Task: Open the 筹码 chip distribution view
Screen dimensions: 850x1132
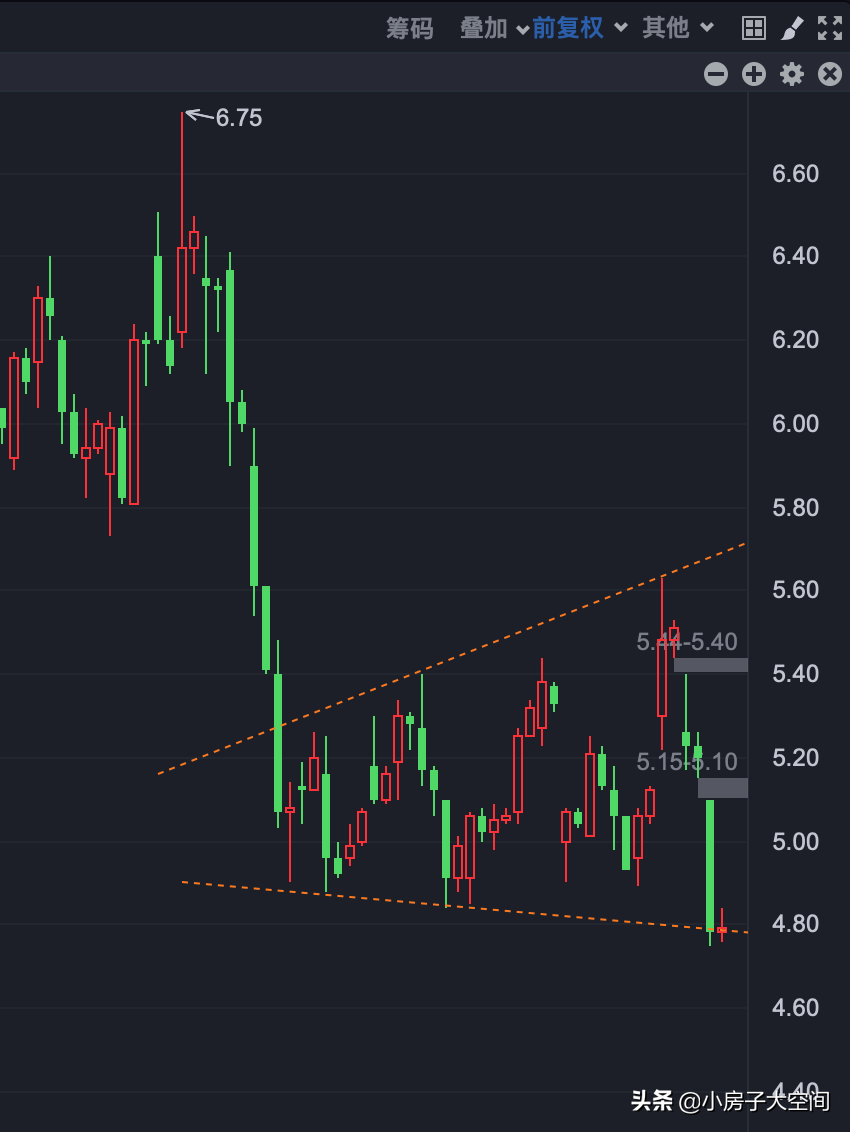Action: pyautogui.click(x=409, y=28)
